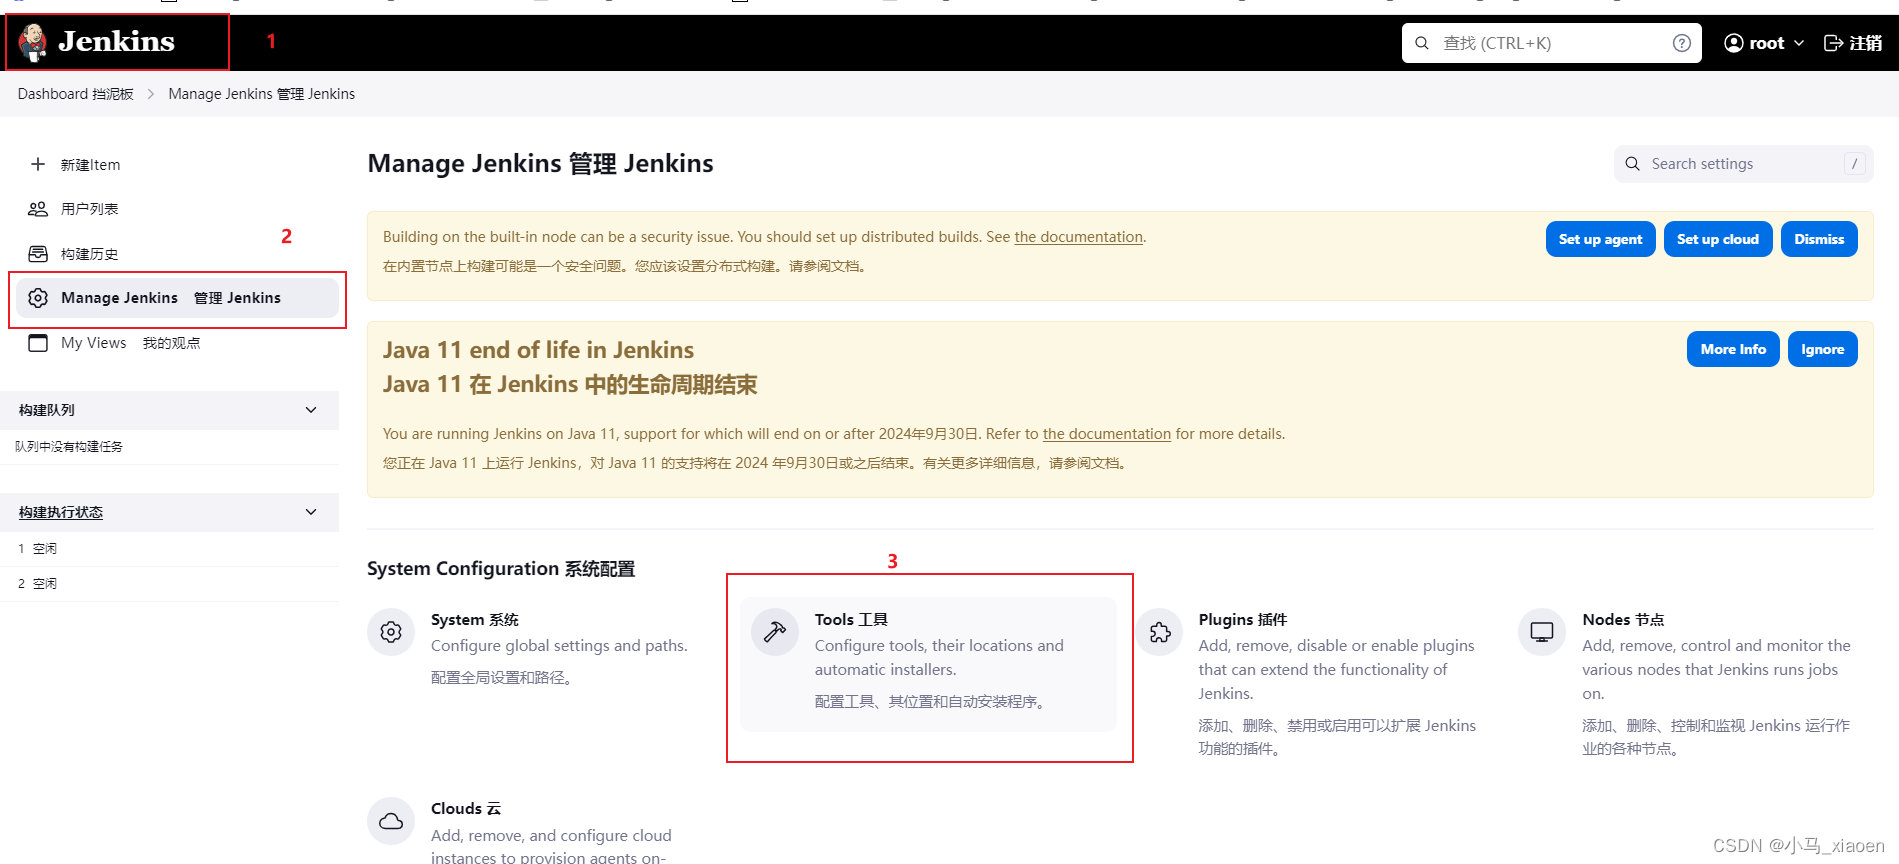1899x864 pixels.
Task: Click the root user avatar icon
Action: 1734,43
